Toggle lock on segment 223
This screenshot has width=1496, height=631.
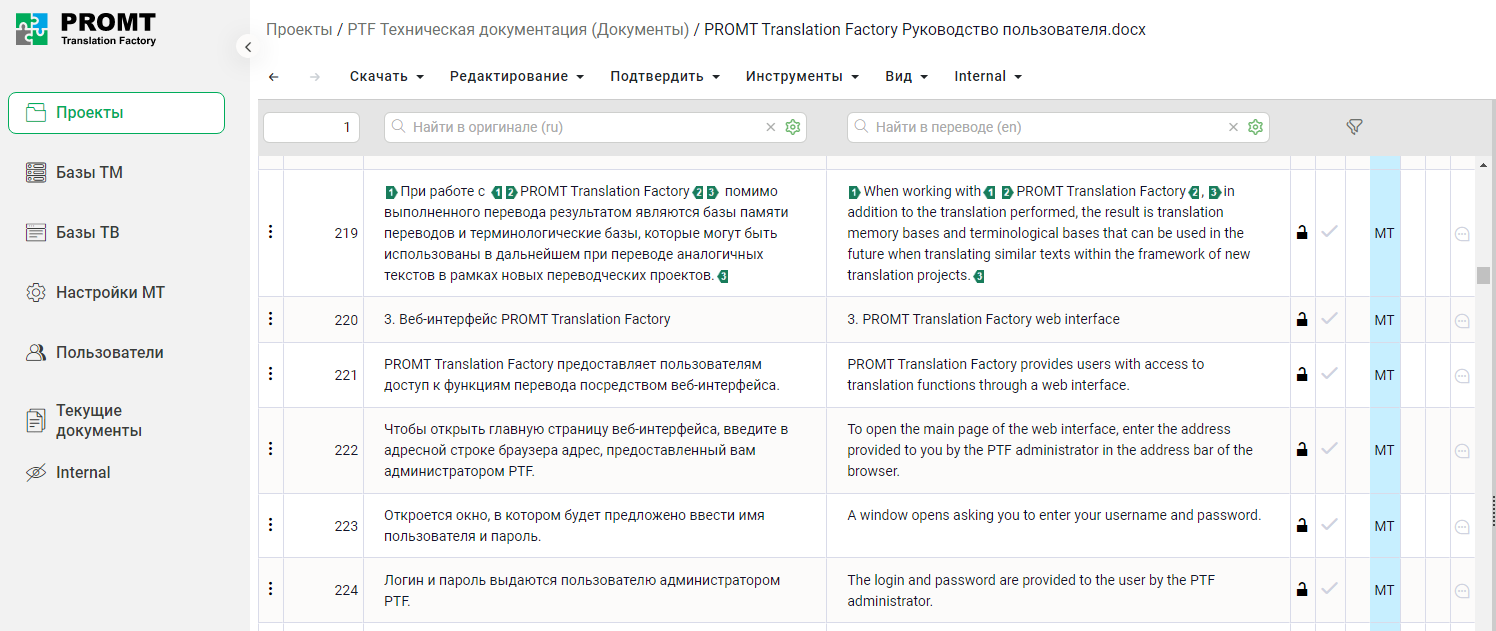click(1302, 525)
